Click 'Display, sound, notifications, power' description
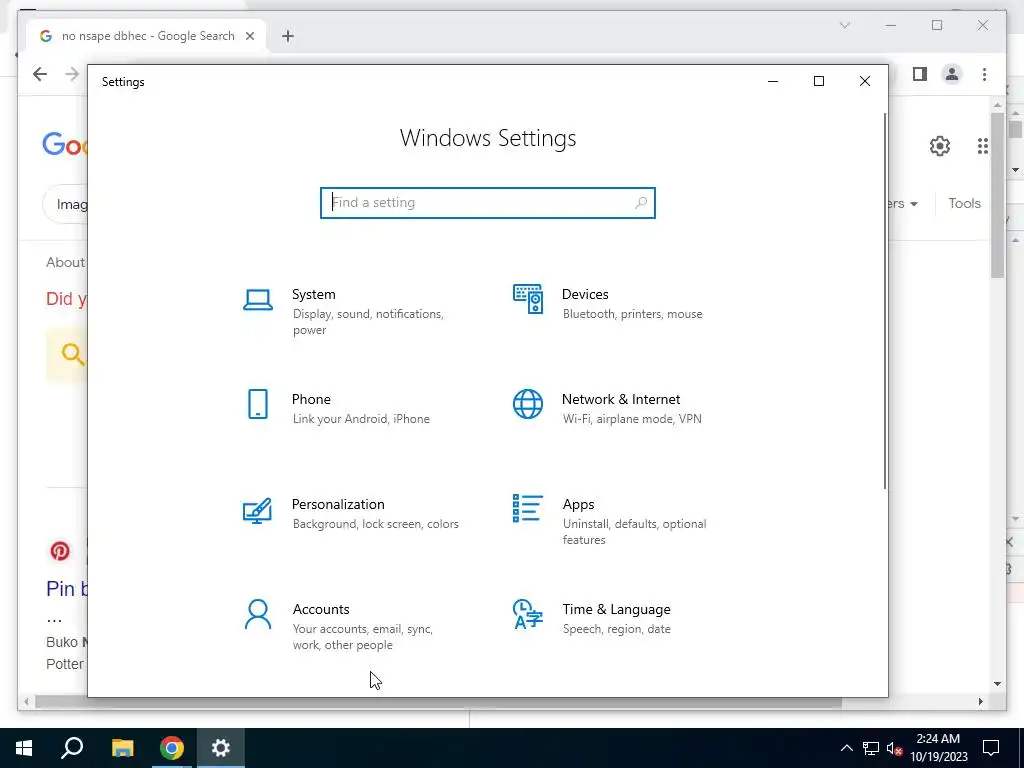Image resolution: width=1024 pixels, height=768 pixels. [368, 322]
